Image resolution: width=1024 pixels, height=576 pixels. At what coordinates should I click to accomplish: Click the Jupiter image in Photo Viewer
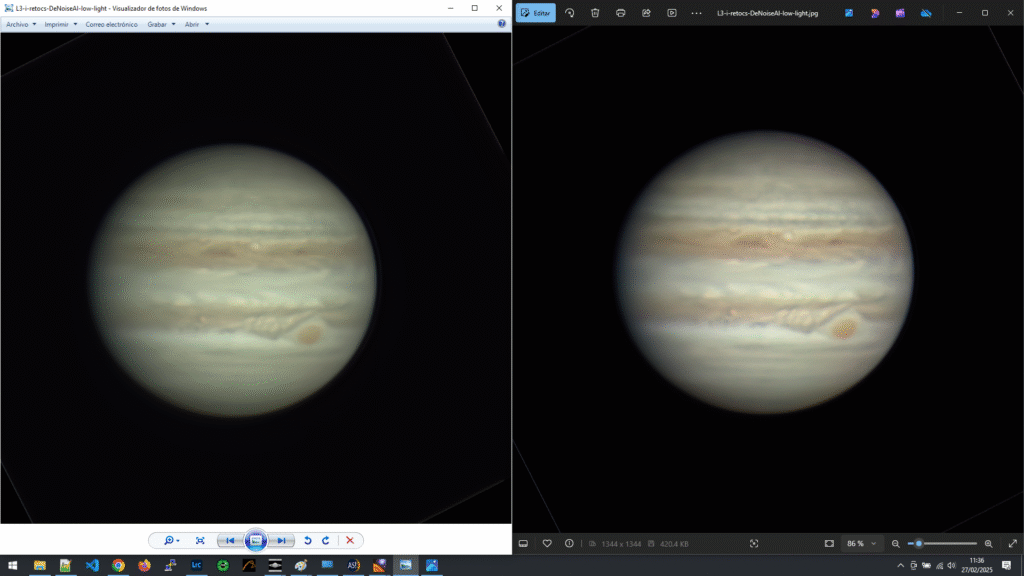point(233,280)
